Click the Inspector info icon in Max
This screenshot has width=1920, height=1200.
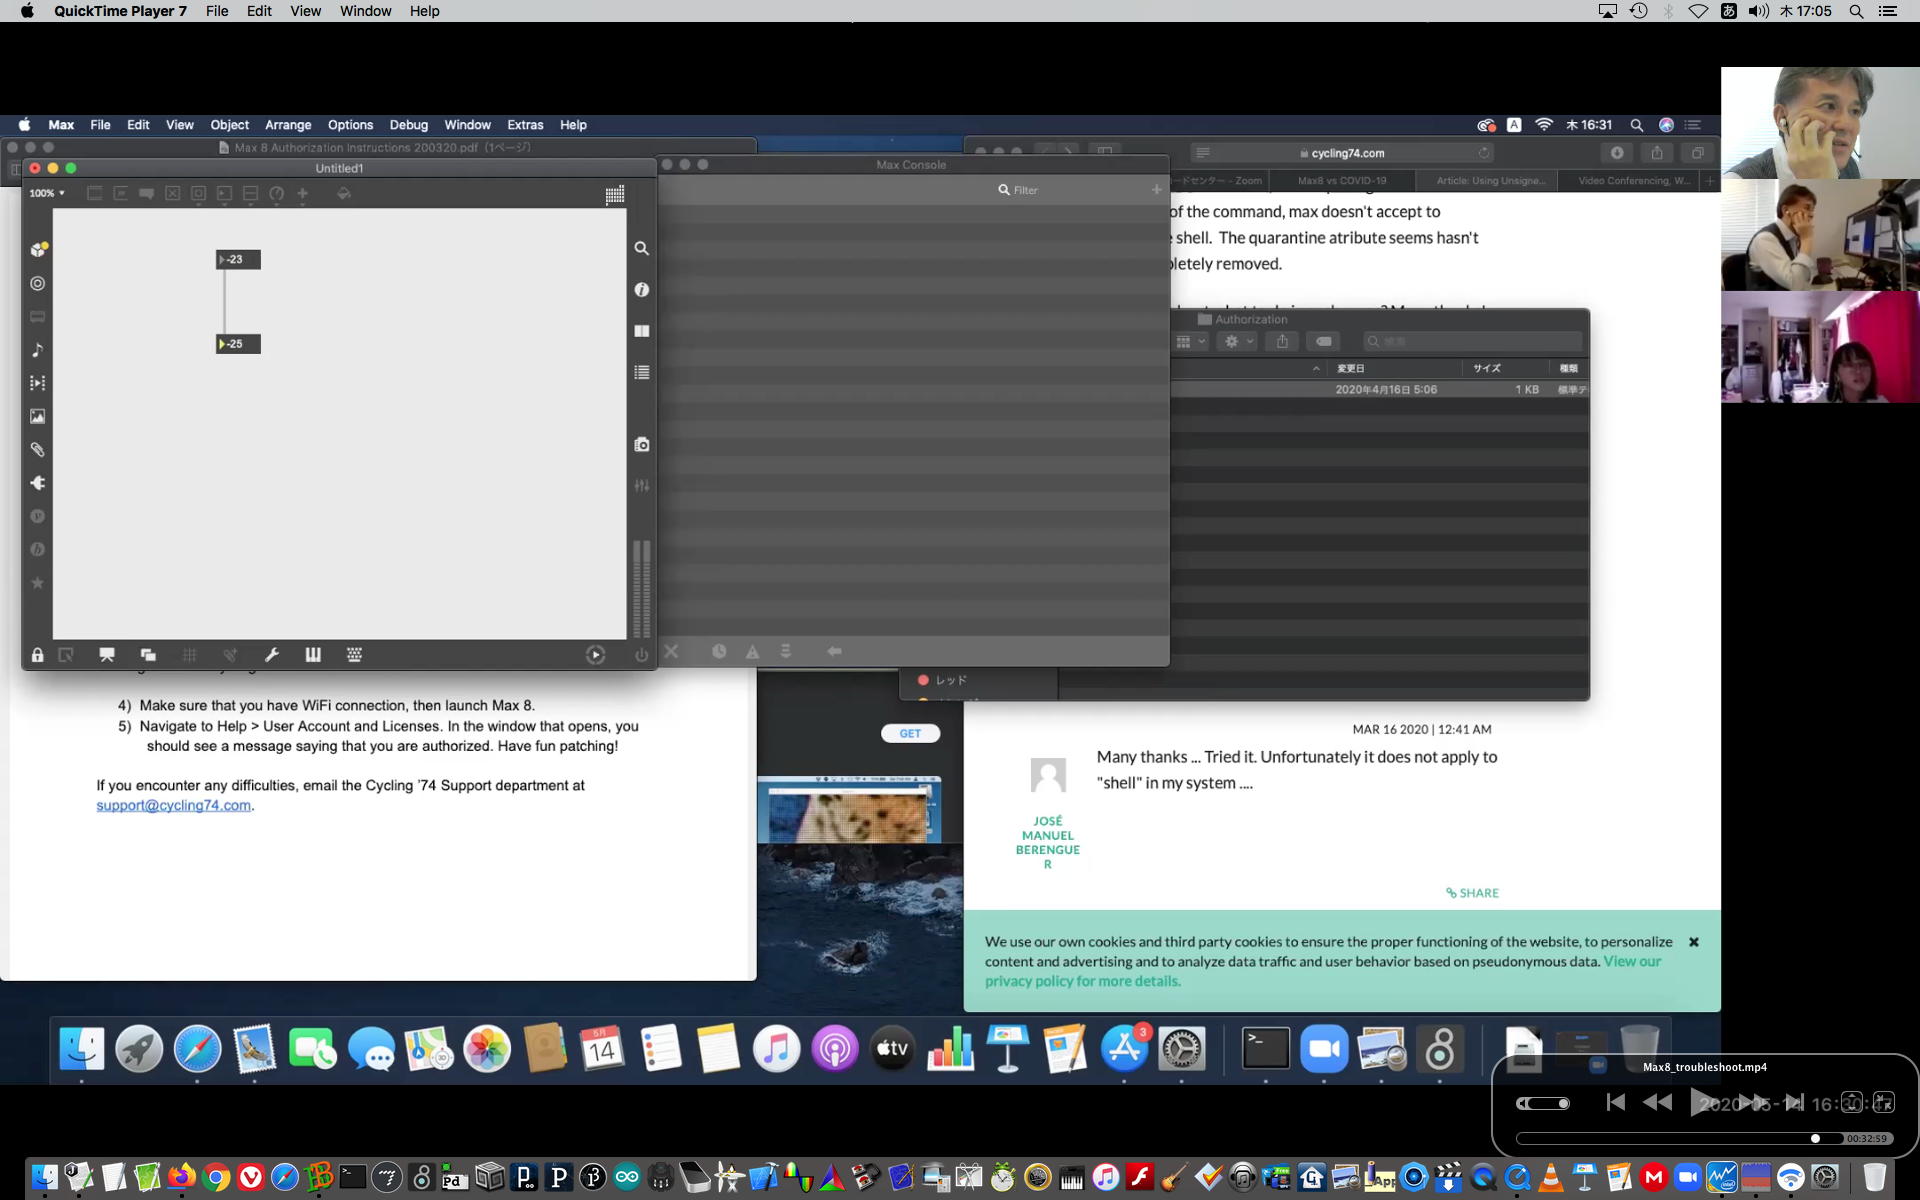(641, 290)
